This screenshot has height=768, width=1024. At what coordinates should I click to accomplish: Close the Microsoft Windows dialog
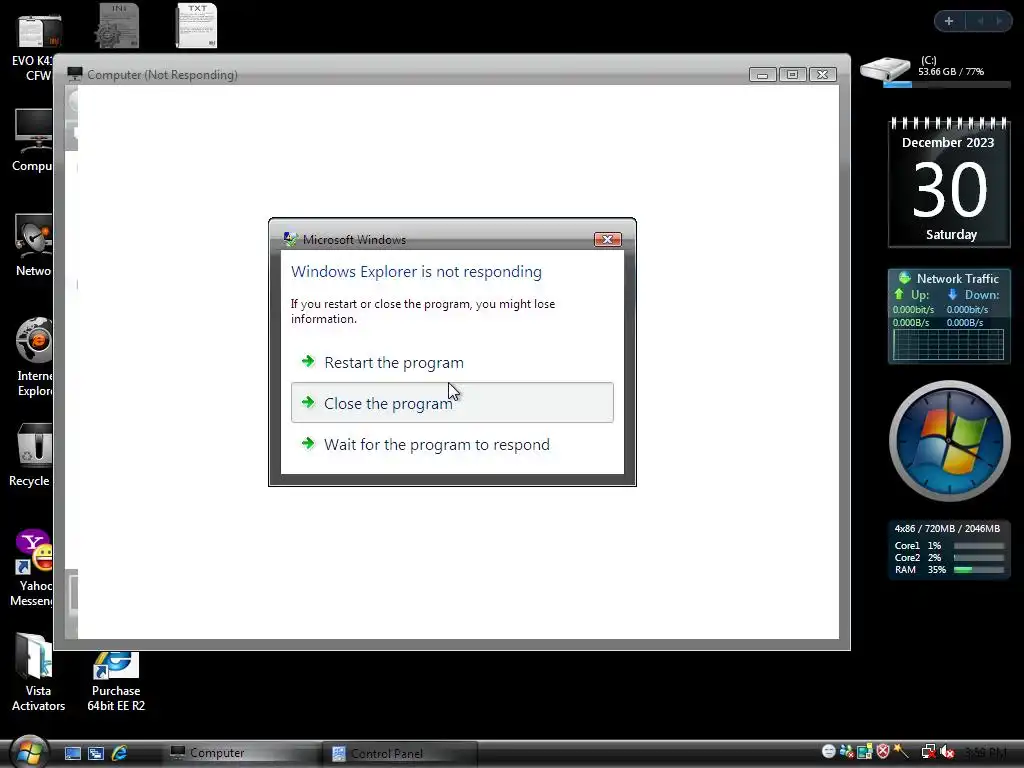(607, 240)
